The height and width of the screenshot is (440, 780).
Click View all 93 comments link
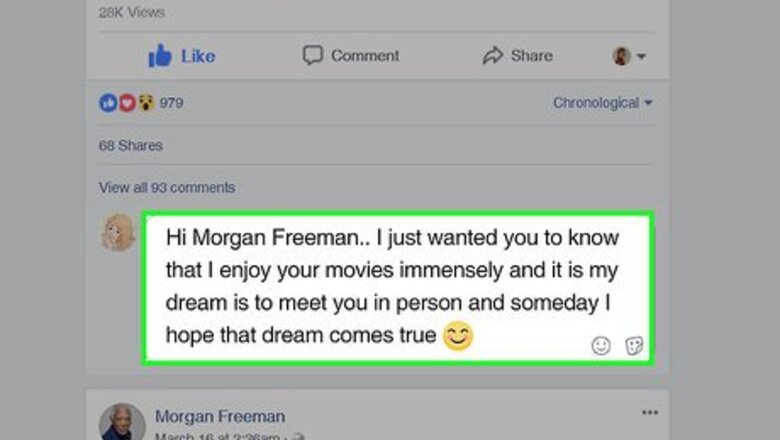[167, 187]
